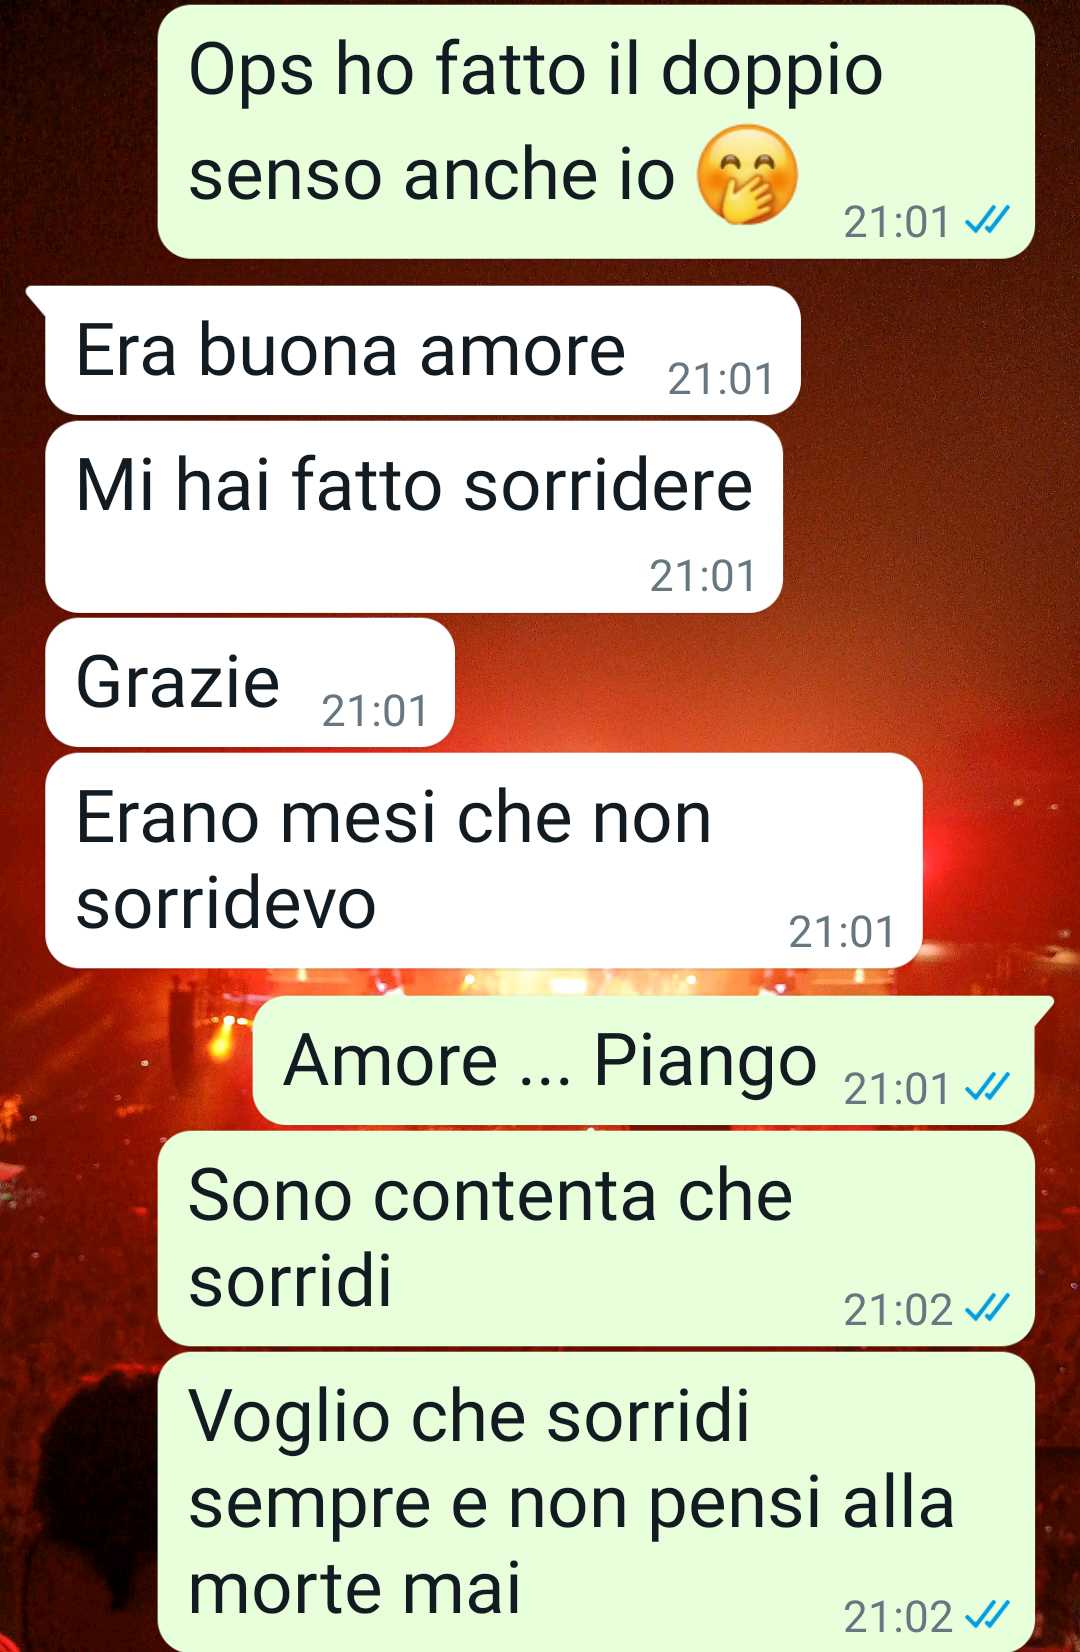The height and width of the screenshot is (1652, 1080).
Task: Tap 21:01 timestamp on 'Mi hai fatto sorridere'
Action: [703, 576]
